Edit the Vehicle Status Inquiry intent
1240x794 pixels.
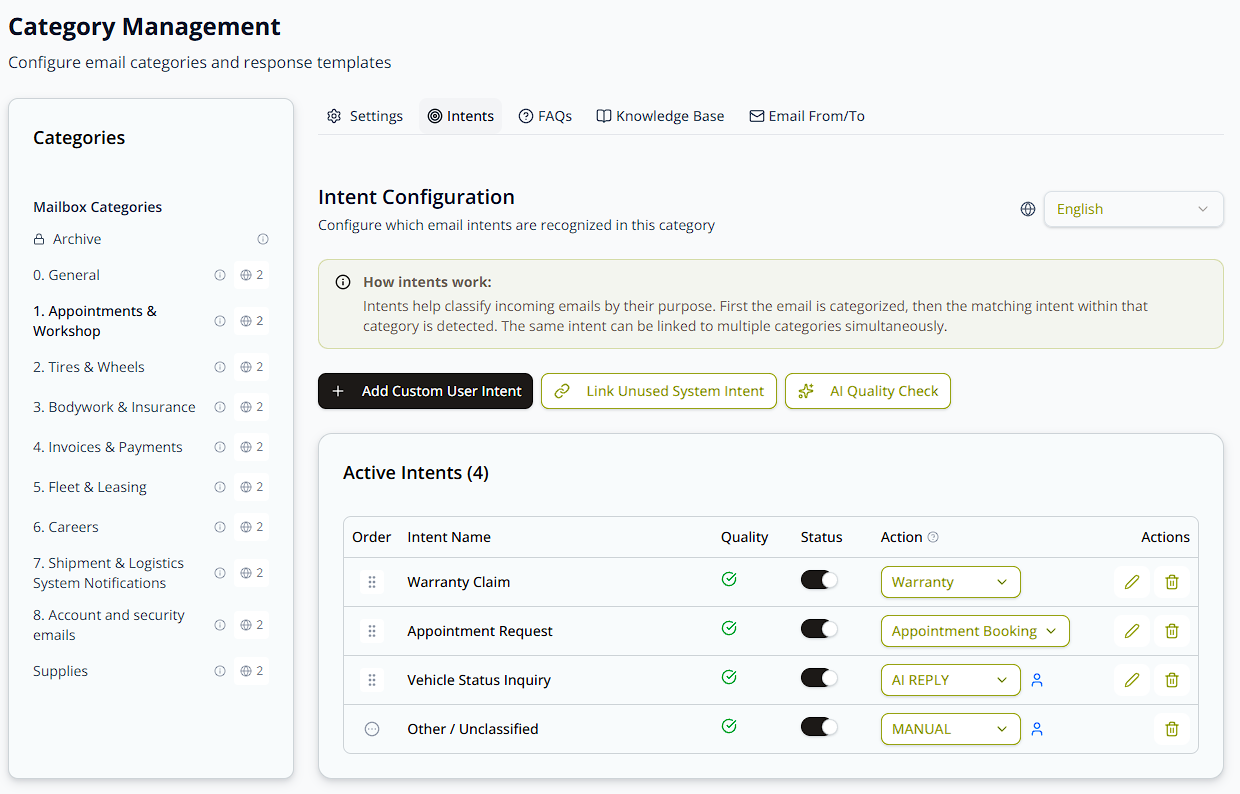click(x=1132, y=680)
